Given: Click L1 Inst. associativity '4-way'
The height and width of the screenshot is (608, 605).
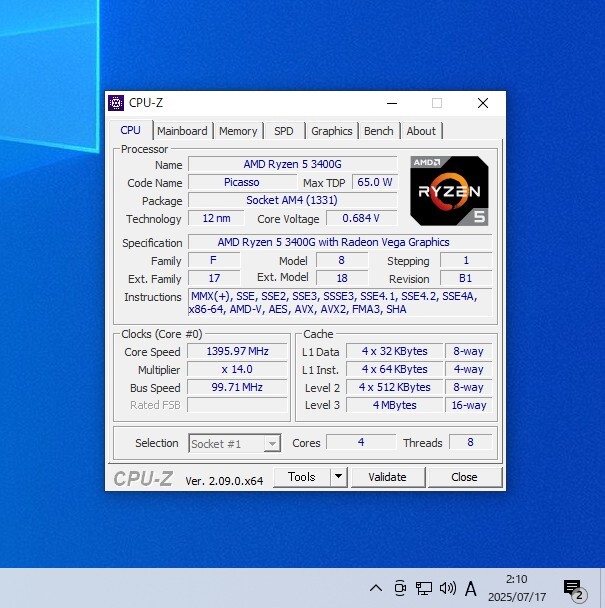Looking at the screenshot, I should coord(468,369).
